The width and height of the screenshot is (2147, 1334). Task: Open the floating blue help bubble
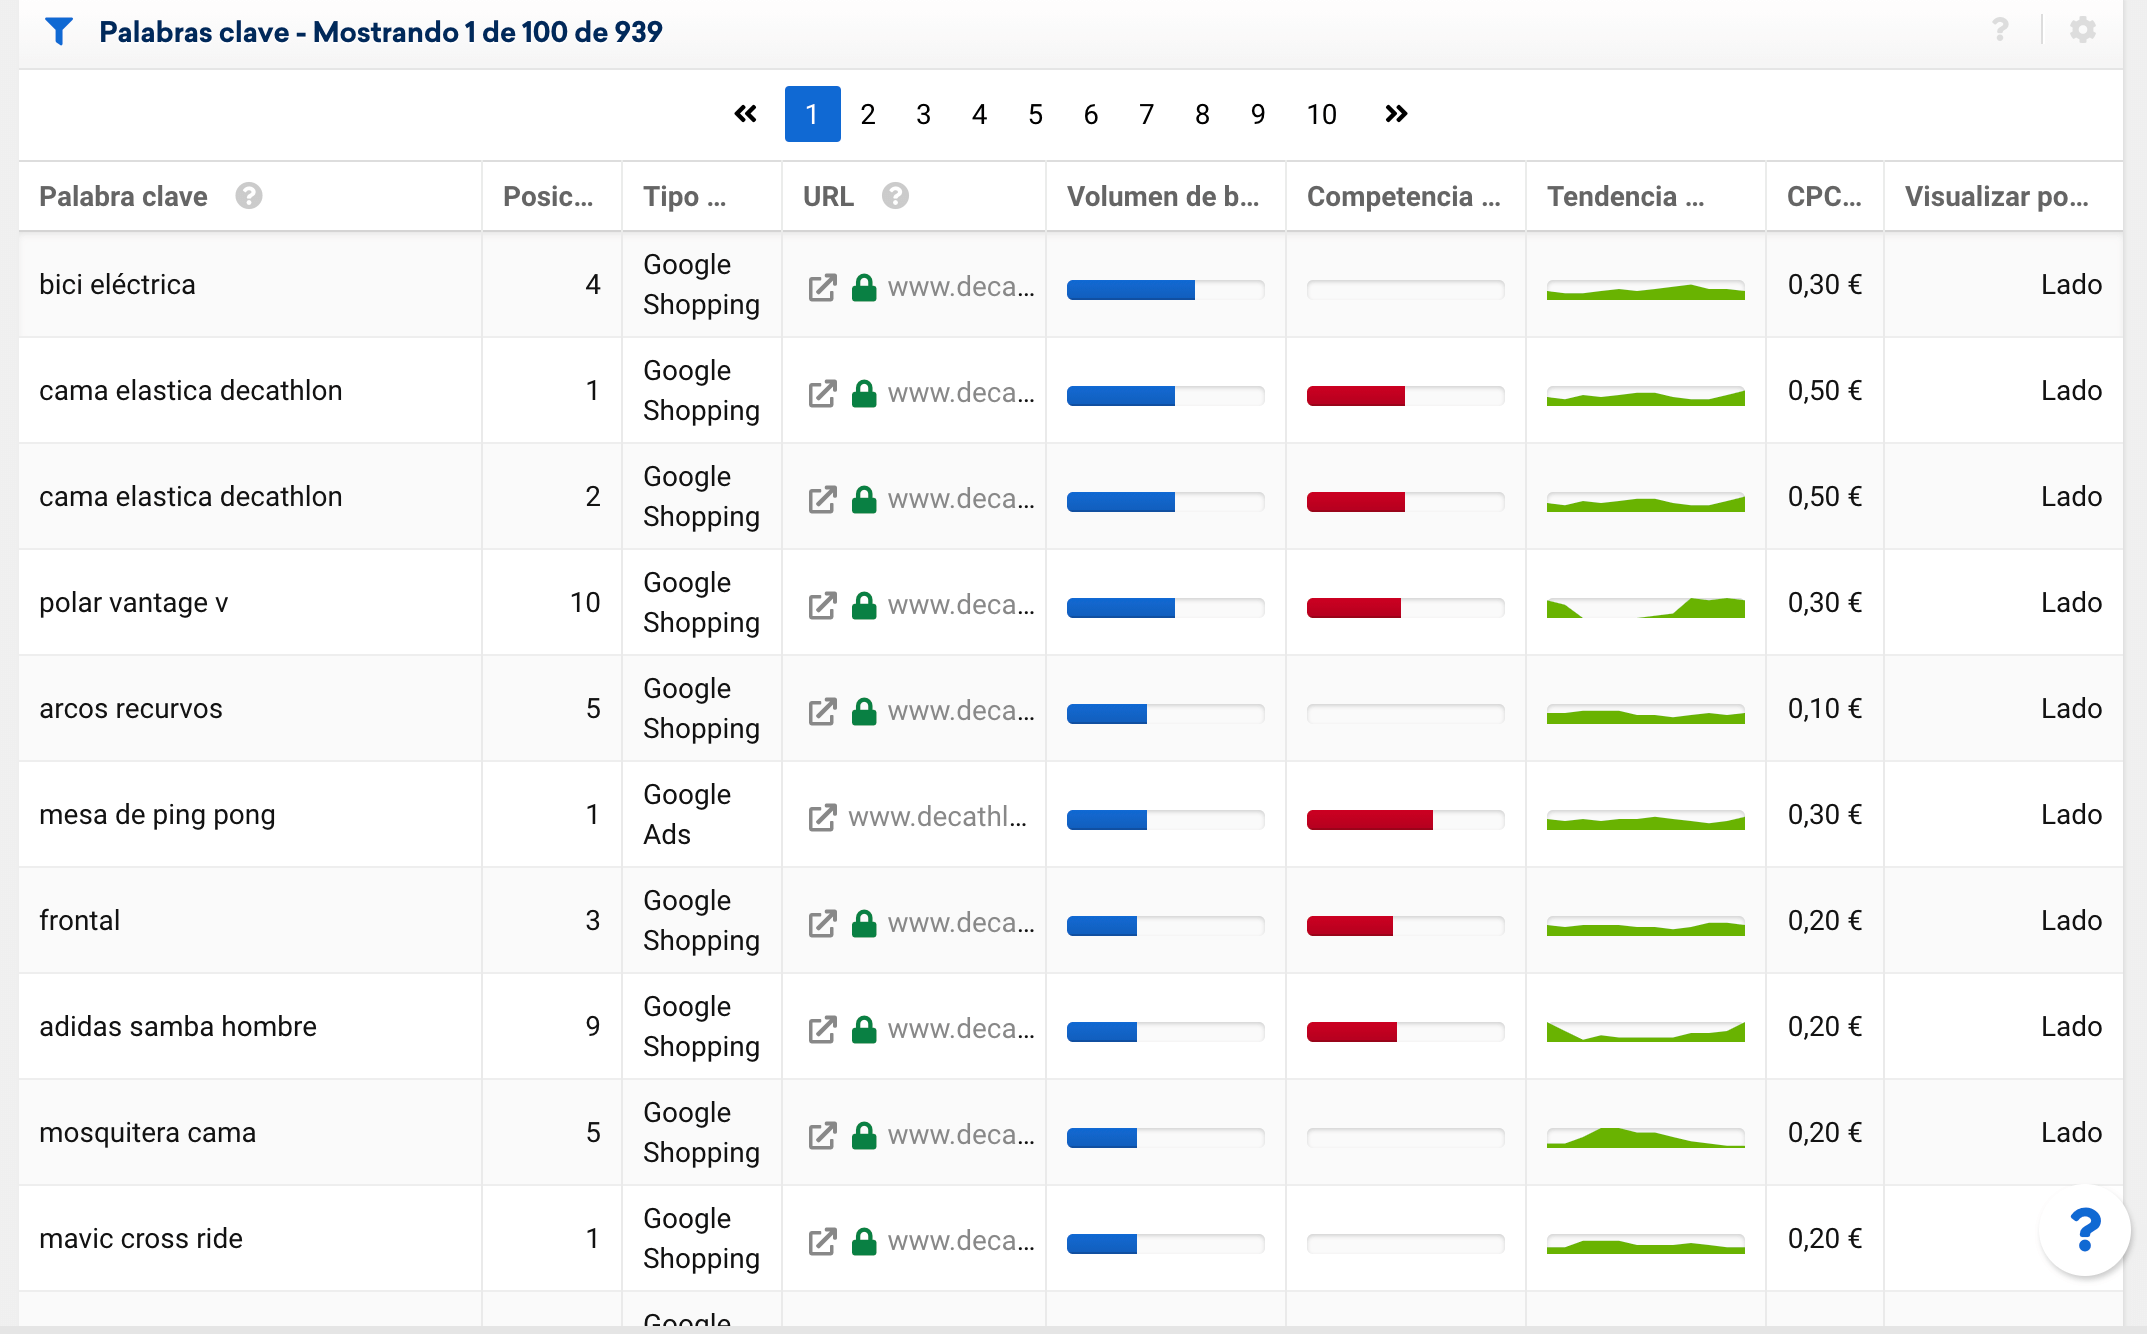pos(2085,1230)
